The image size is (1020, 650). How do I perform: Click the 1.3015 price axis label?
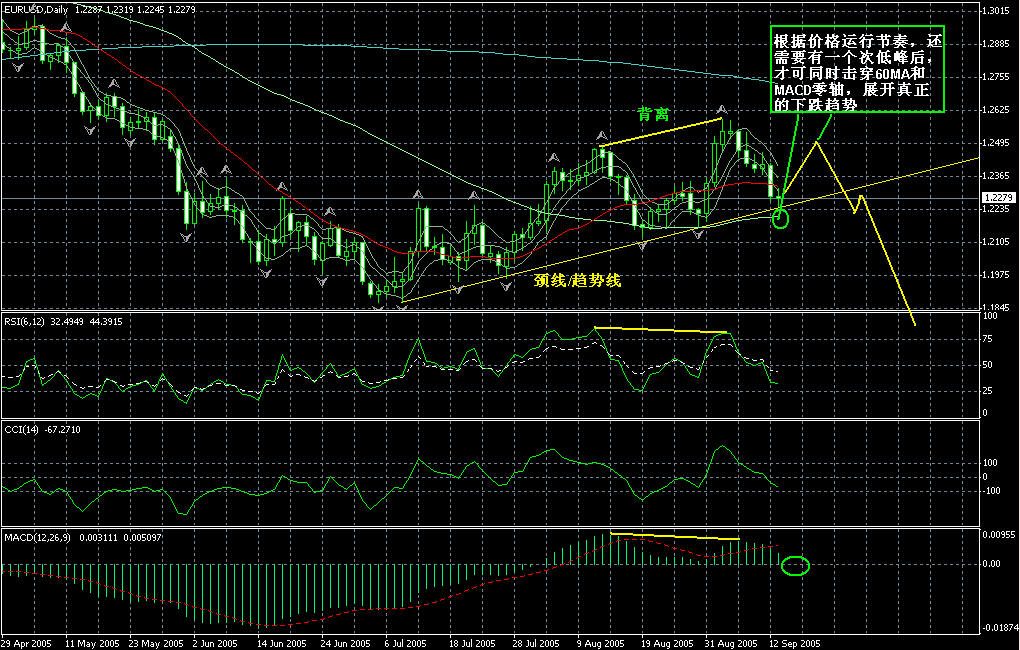996,11
